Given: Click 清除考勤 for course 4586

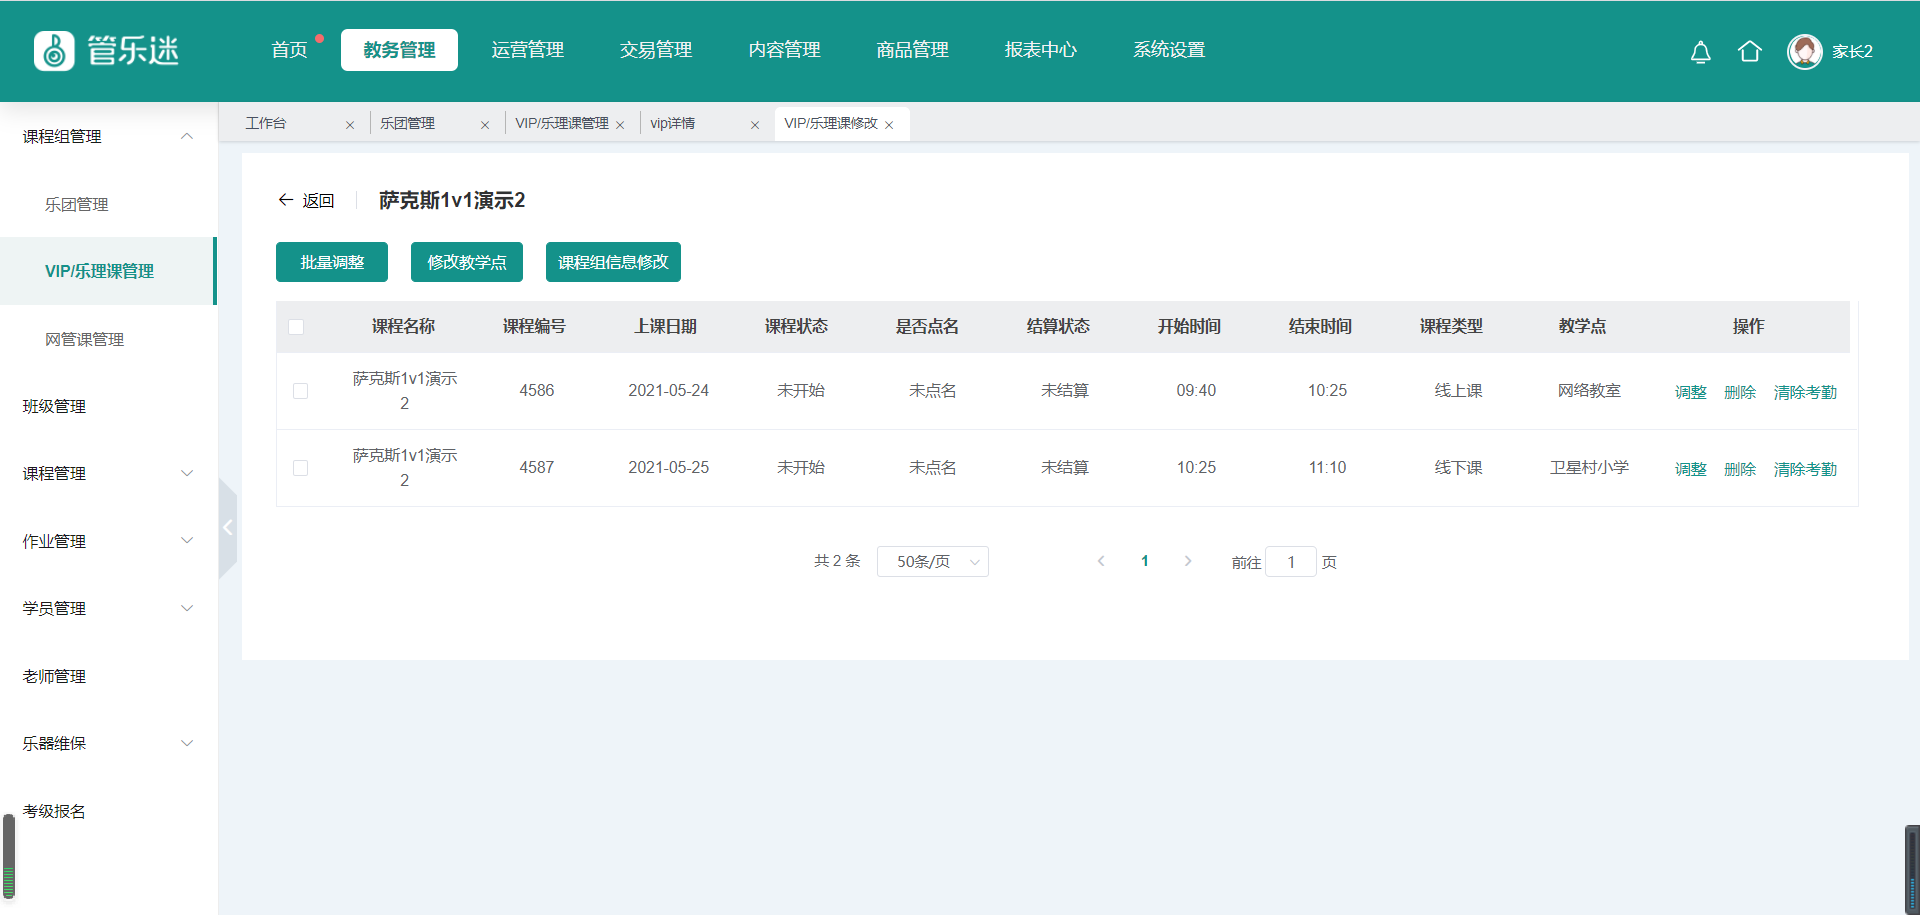Looking at the screenshot, I should pos(1804,392).
